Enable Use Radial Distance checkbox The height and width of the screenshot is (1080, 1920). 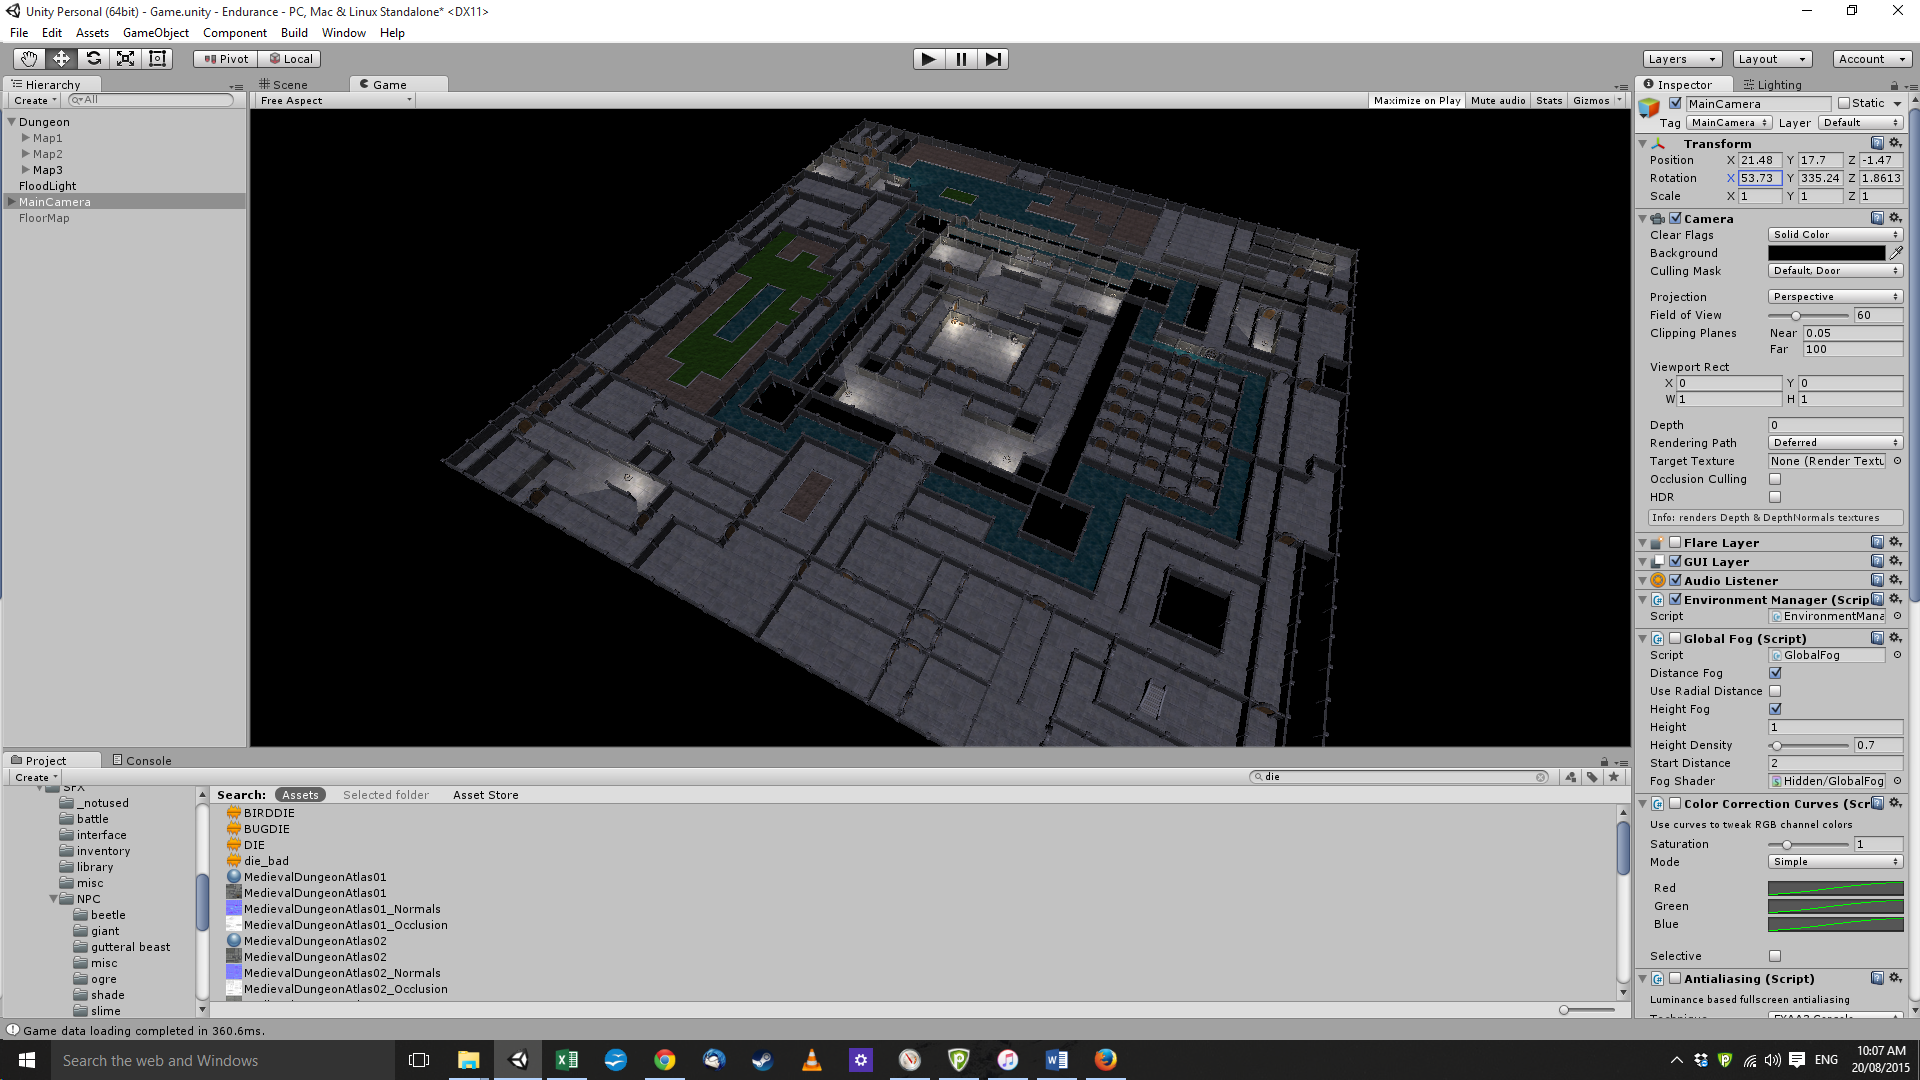[1775, 691]
